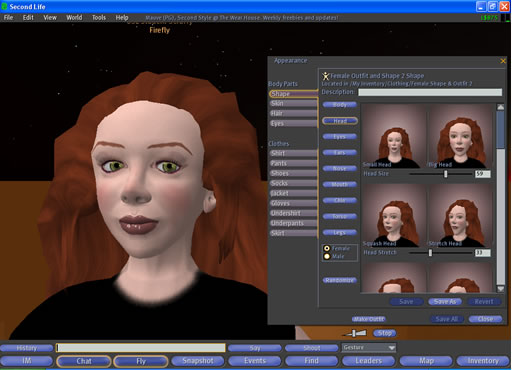
Task: Open the Gesture dropdown
Action: (x=369, y=348)
